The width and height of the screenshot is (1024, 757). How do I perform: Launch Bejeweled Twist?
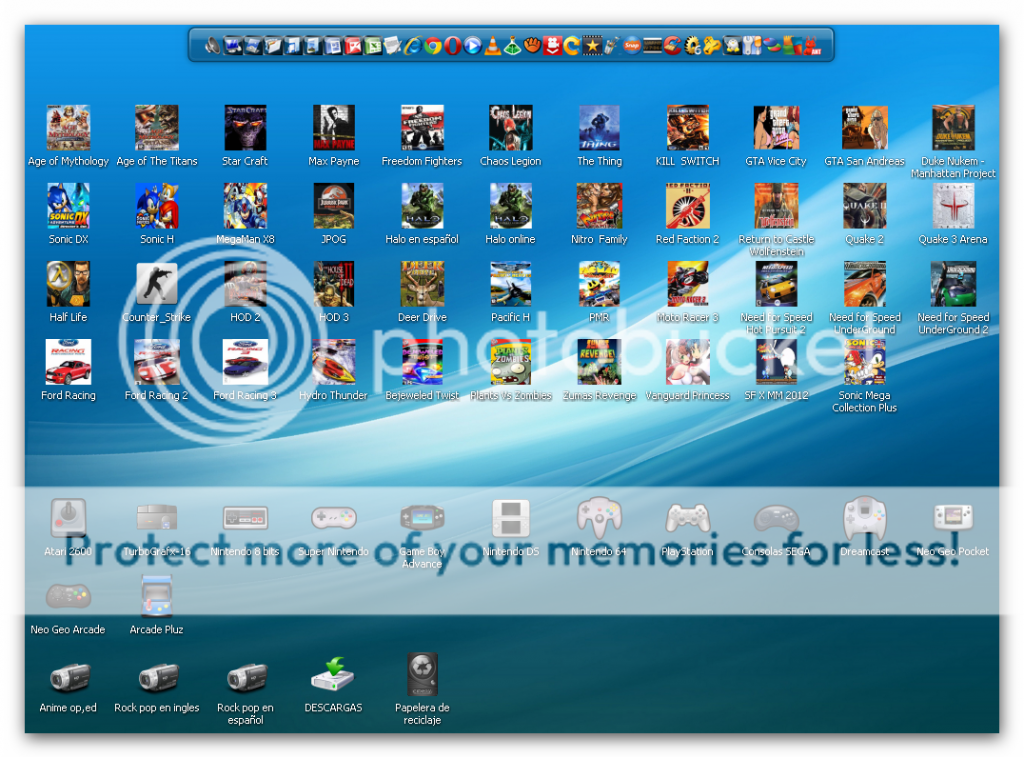pyautogui.click(x=422, y=362)
